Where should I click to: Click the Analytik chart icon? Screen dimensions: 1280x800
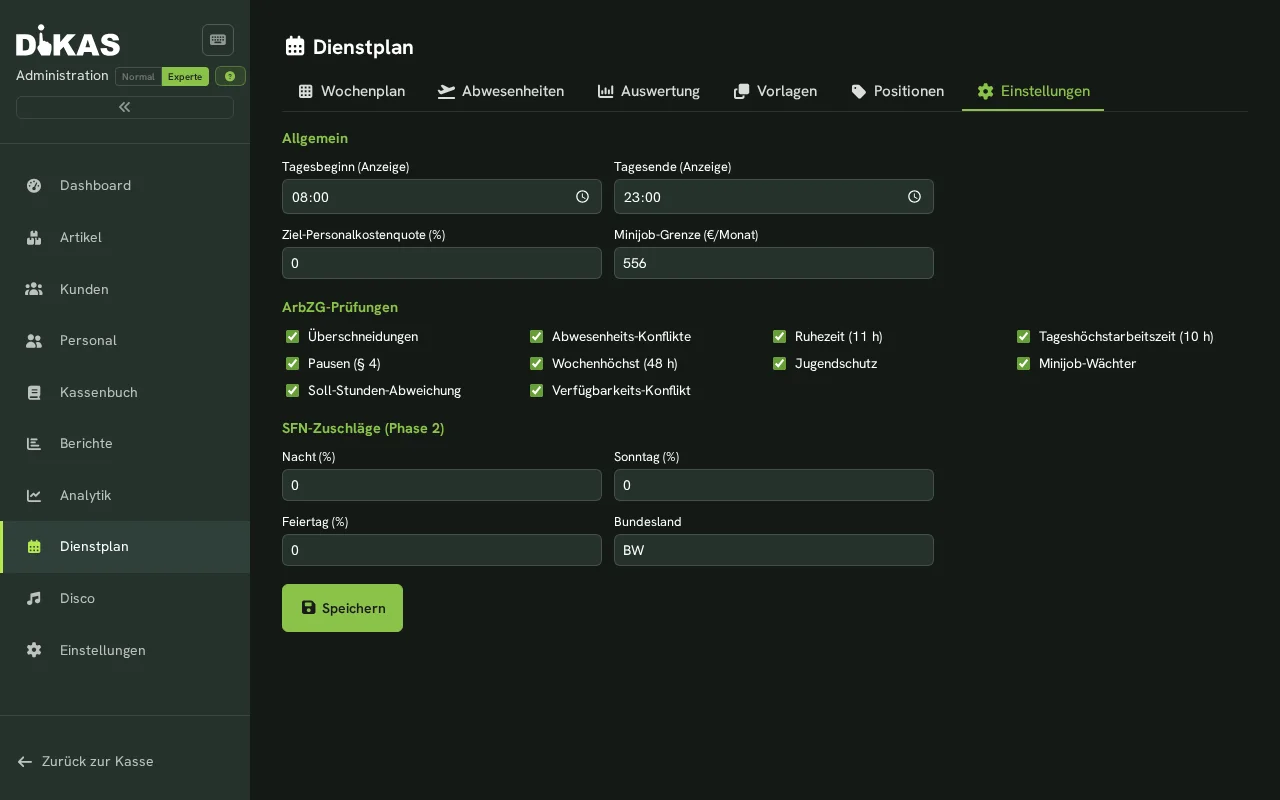(34, 495)
